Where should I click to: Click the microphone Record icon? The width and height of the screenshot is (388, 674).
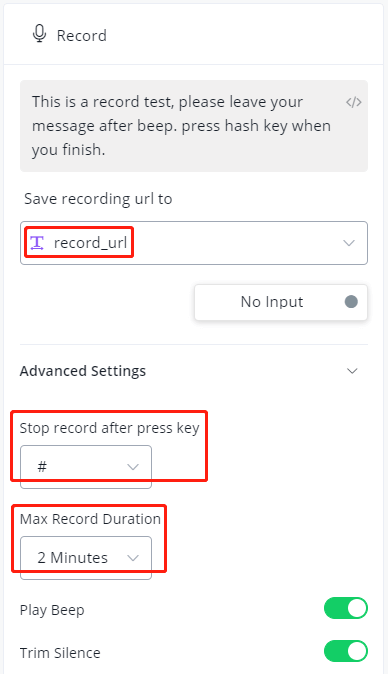[x=40, y=34]
